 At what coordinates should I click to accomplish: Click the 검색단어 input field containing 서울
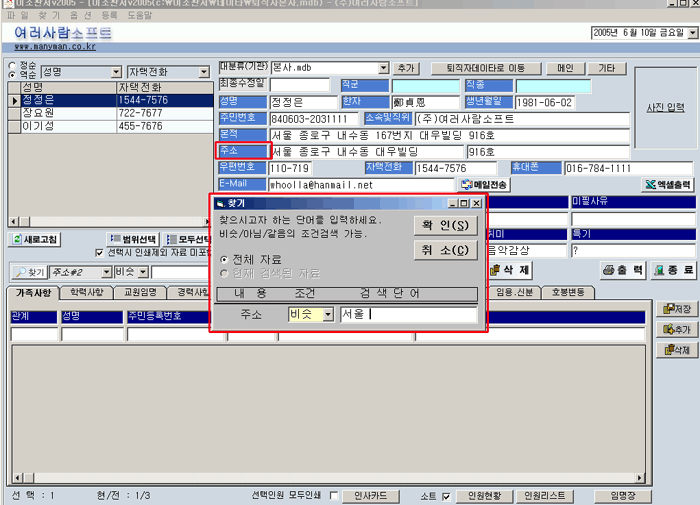407,315
